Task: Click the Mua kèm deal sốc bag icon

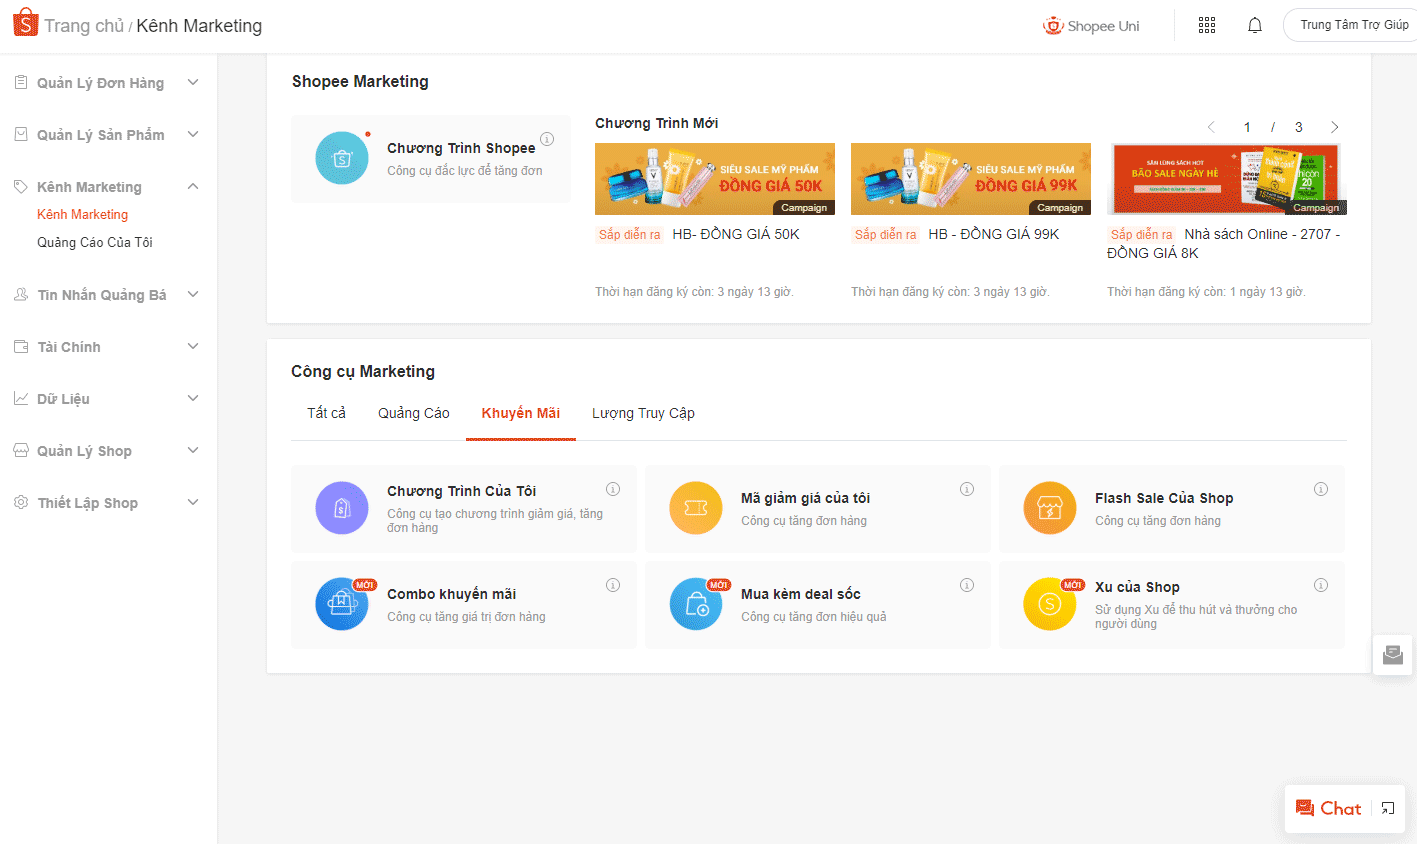Action: [696, 603]
